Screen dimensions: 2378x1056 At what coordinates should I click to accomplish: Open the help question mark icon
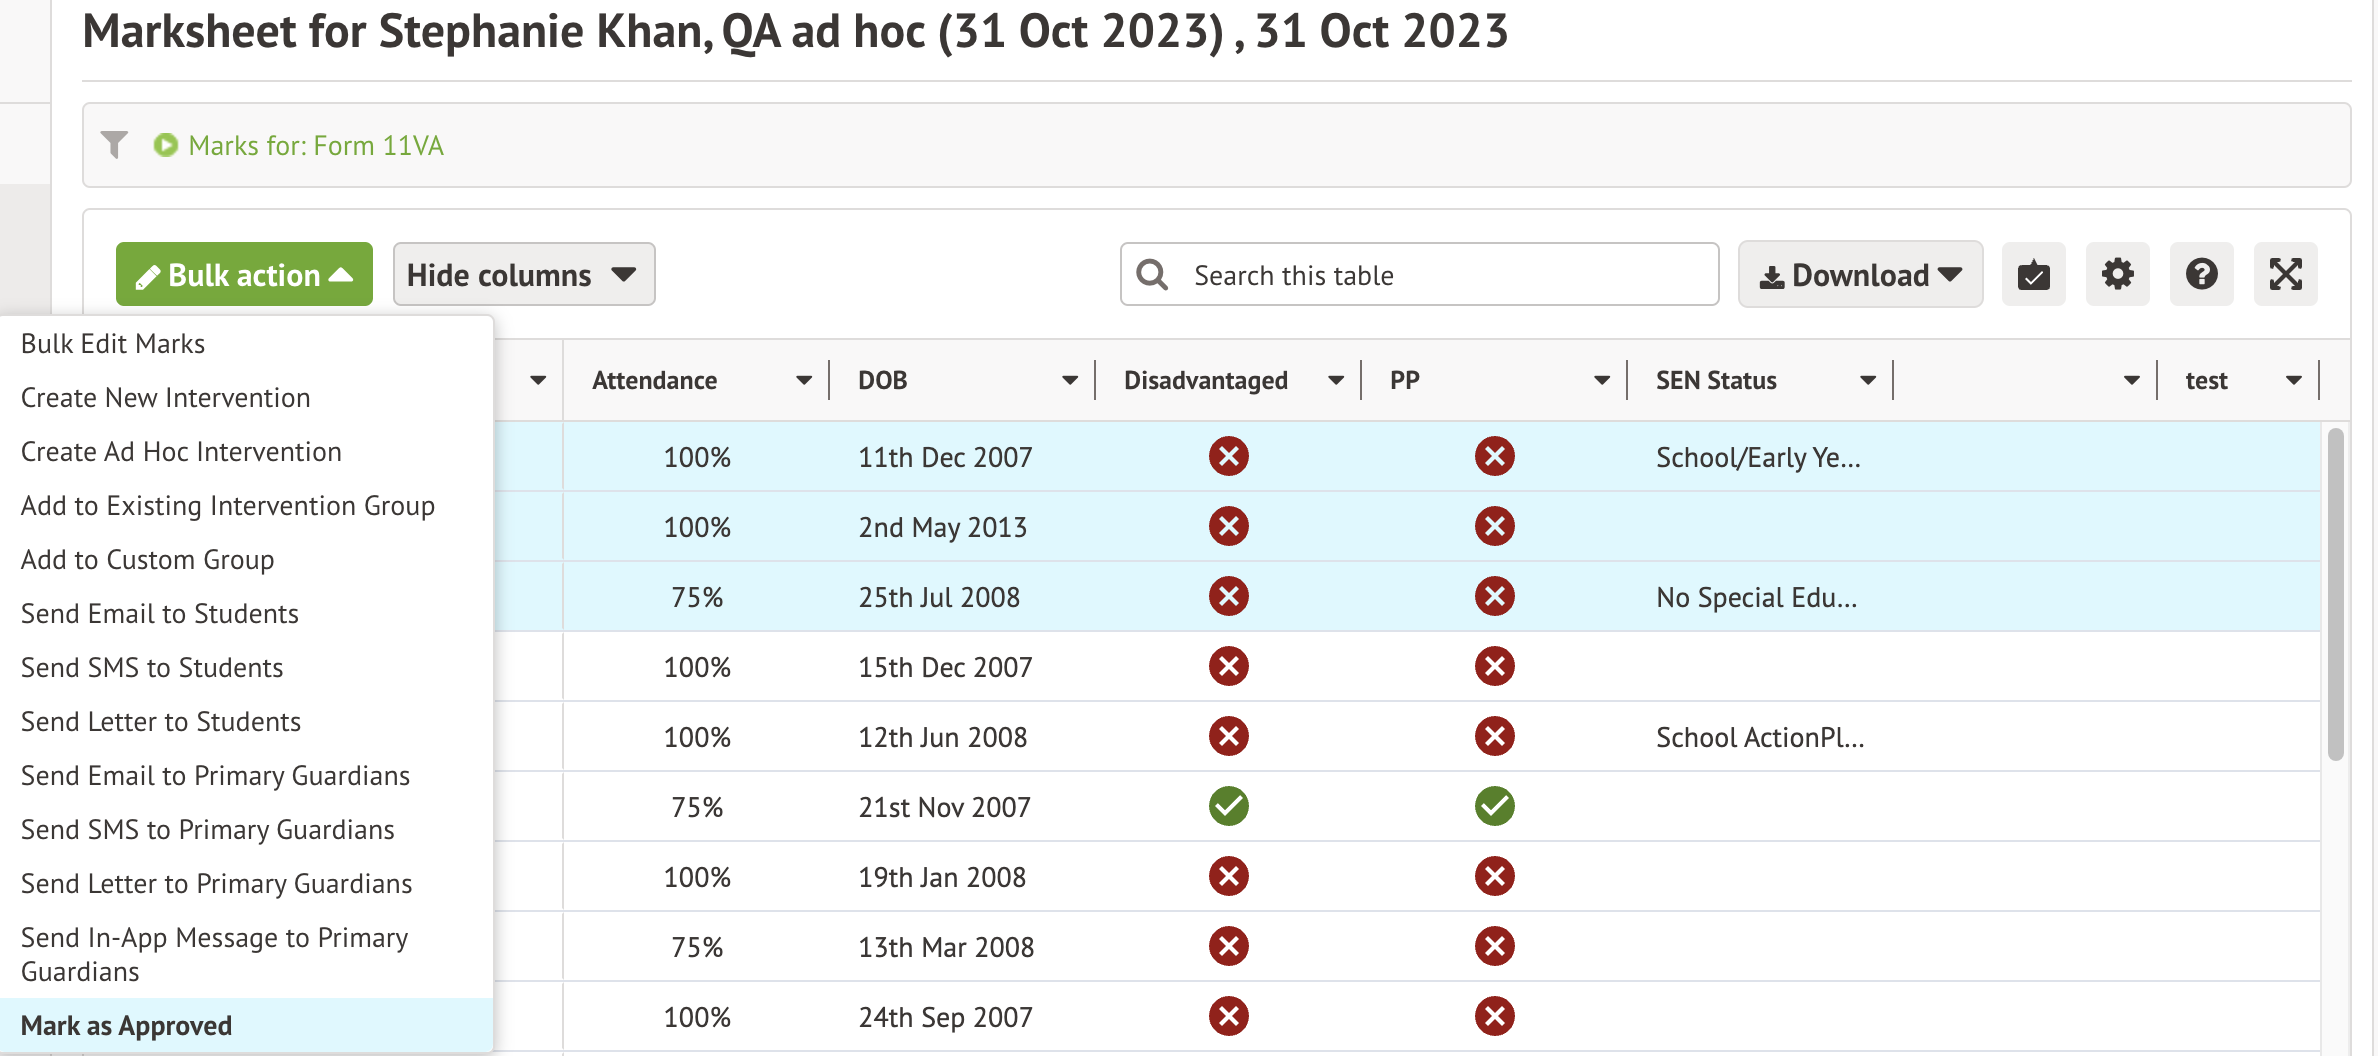(x=2201, y=274)
